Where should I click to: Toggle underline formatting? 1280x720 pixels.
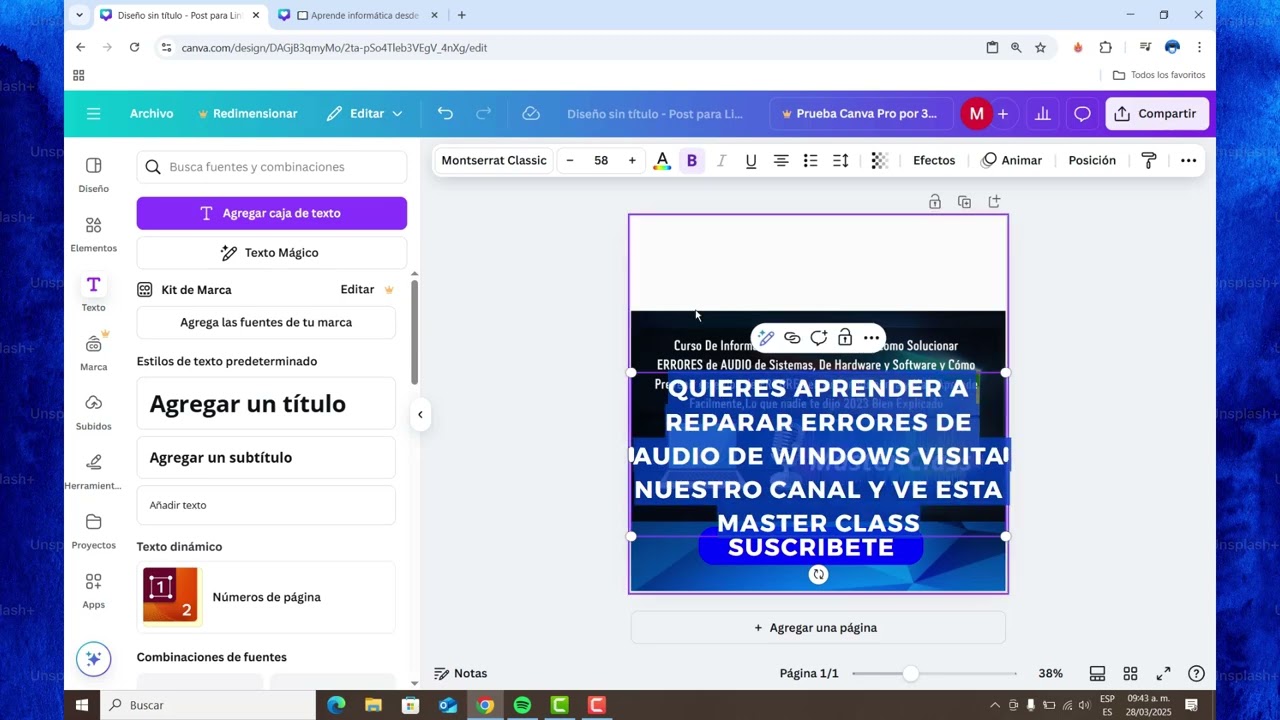pyautogui.click(x=751, y=161)
